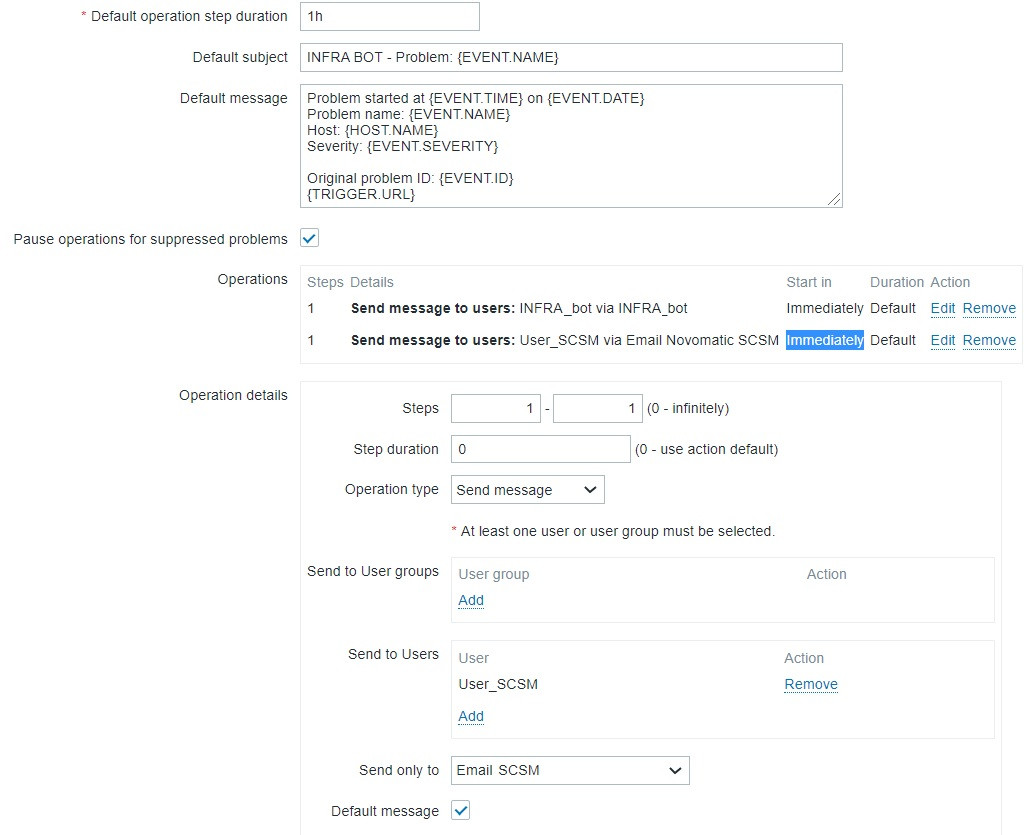
Task: Add another user under Send to Users
Action: (471, 716)
